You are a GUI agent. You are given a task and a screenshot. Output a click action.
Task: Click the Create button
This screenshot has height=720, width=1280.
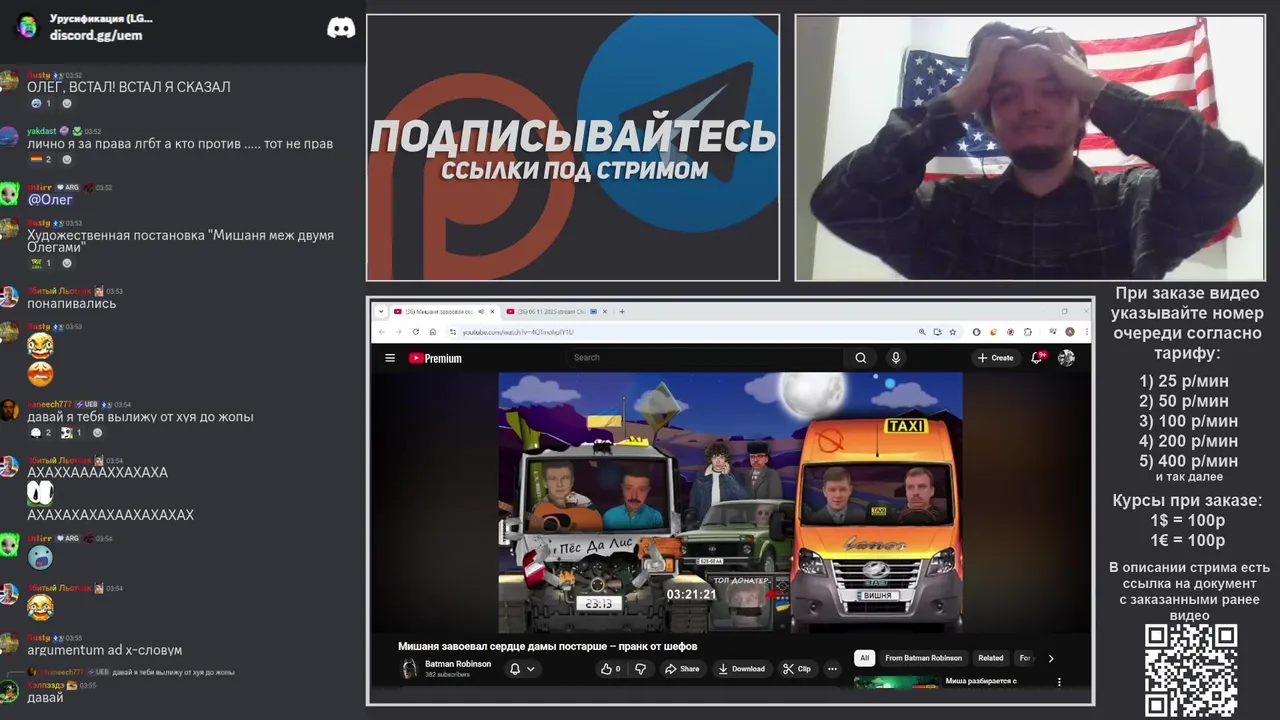coord(996,358)
